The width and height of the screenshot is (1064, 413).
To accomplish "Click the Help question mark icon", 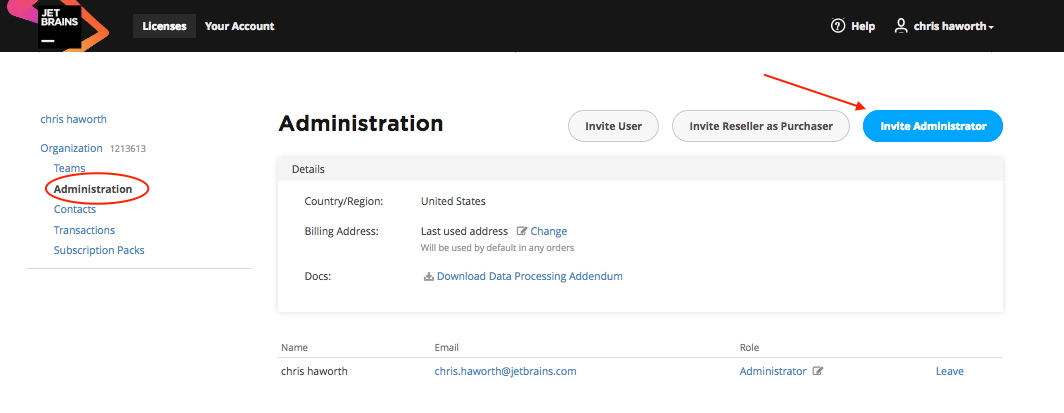I will tap(838, 26).
